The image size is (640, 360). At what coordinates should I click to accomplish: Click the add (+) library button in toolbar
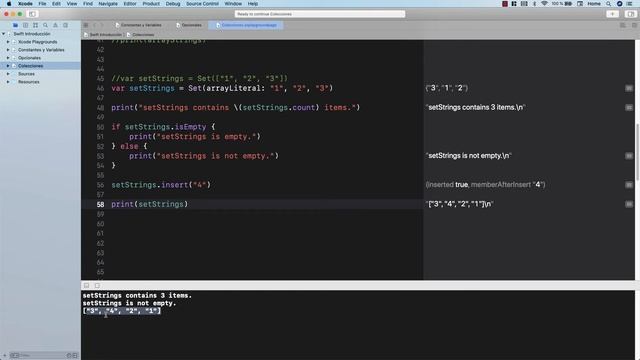pos(612,14)
